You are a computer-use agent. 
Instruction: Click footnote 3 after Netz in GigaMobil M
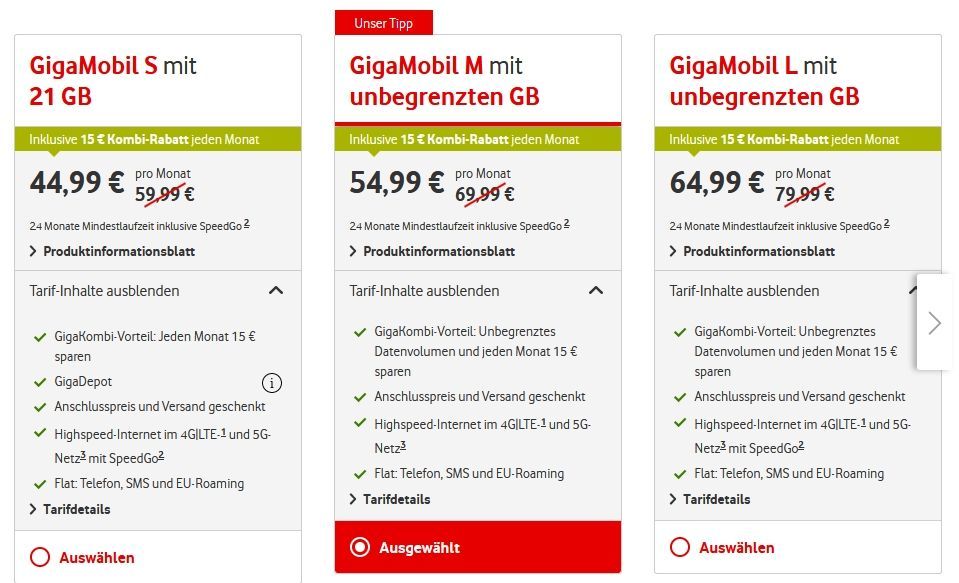coord(402,445)
